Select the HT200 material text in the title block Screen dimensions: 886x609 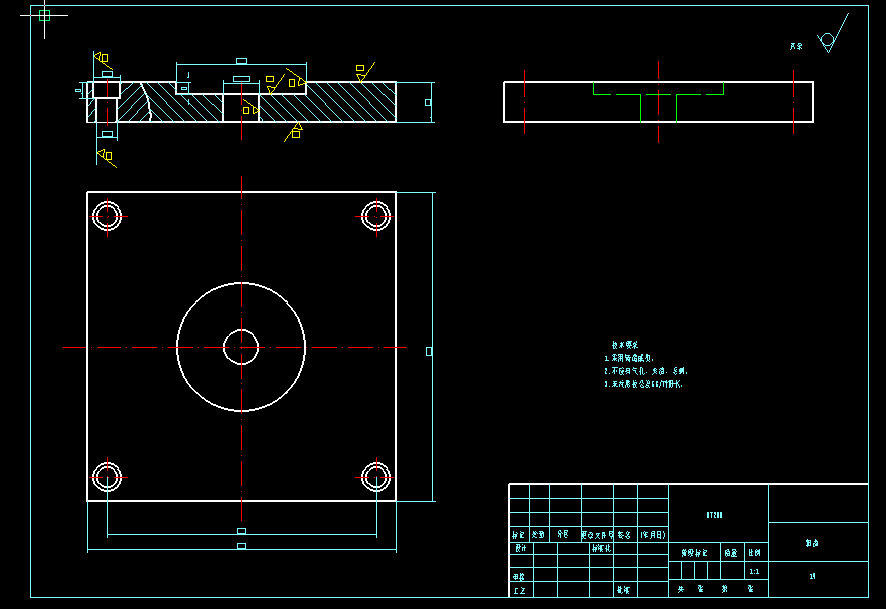[714, 515]
